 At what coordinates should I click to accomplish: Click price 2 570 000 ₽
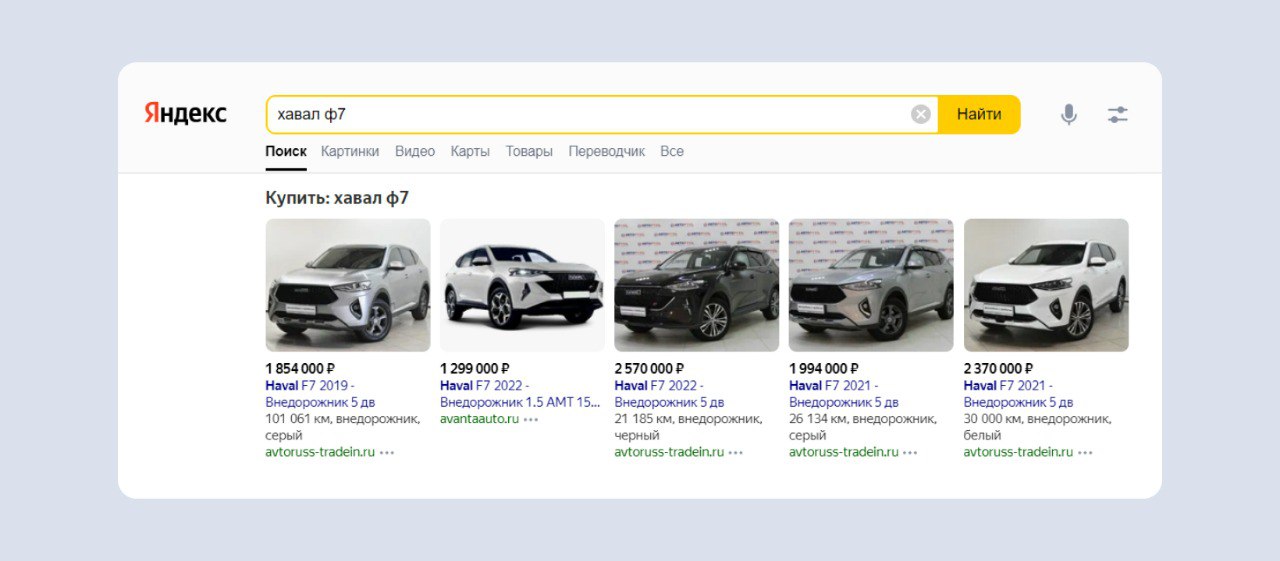649,369
